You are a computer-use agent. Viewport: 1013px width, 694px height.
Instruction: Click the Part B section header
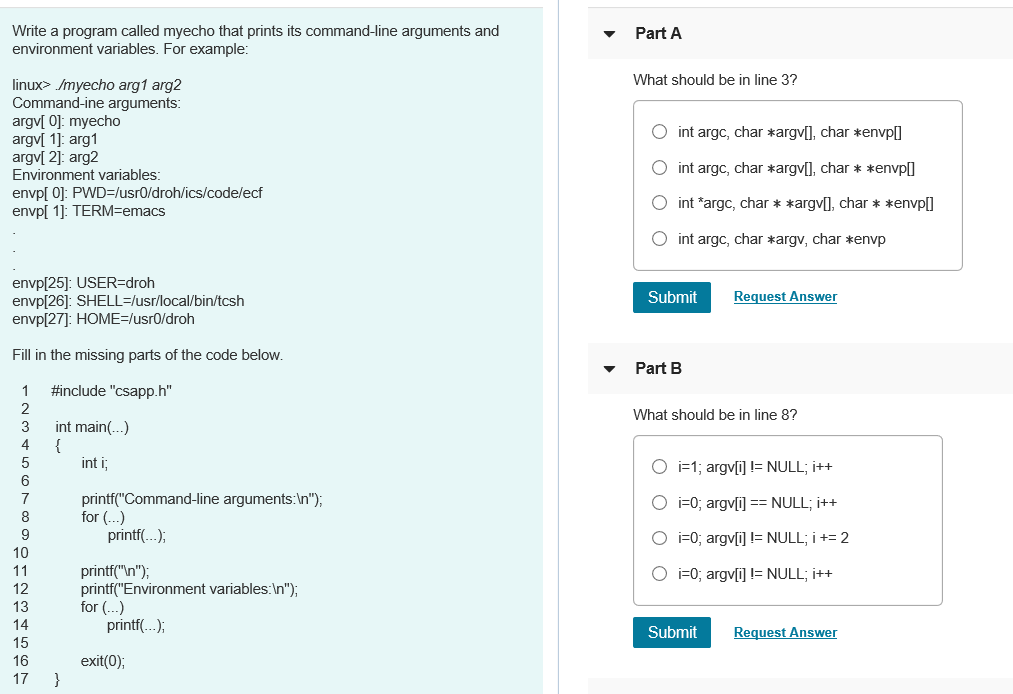[x=657, y=368]
